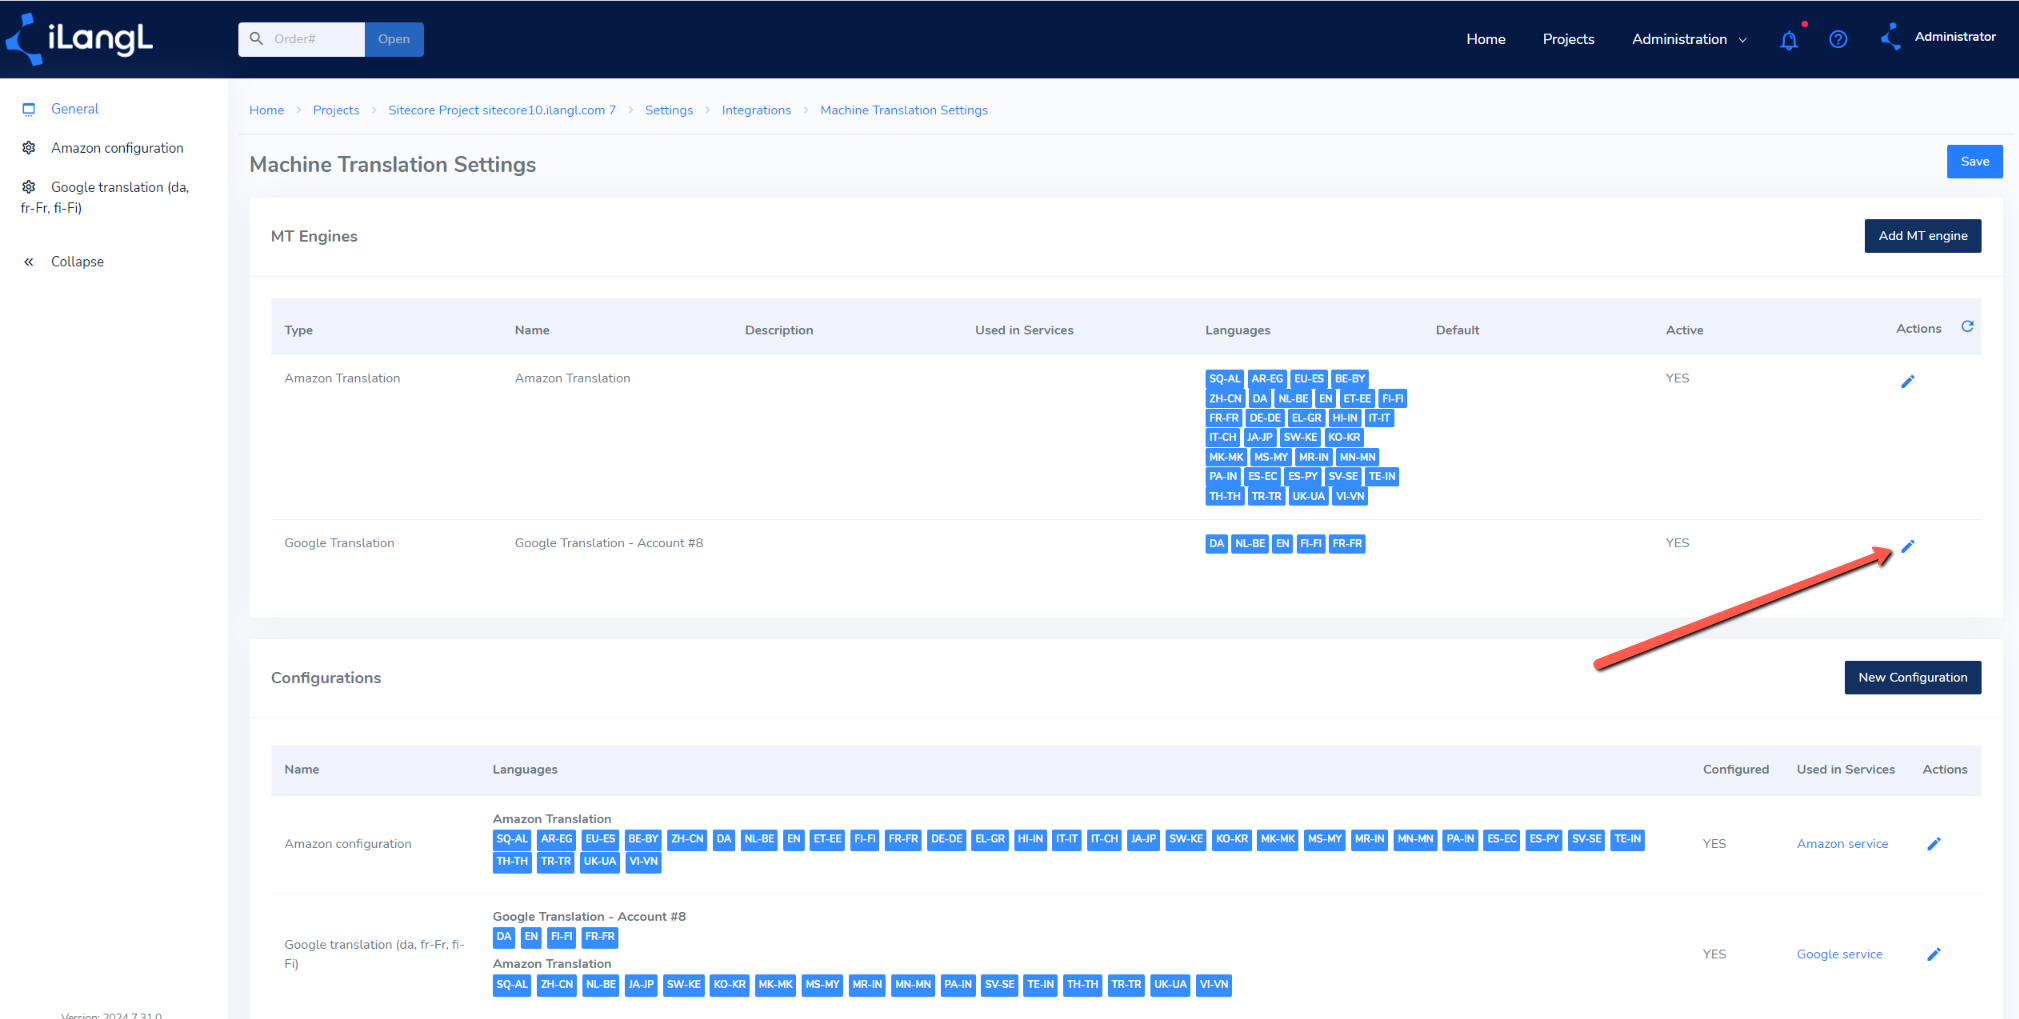2019x1019 pixels.
Task: Open the notifications bell
Action: tap(1789, 40)
